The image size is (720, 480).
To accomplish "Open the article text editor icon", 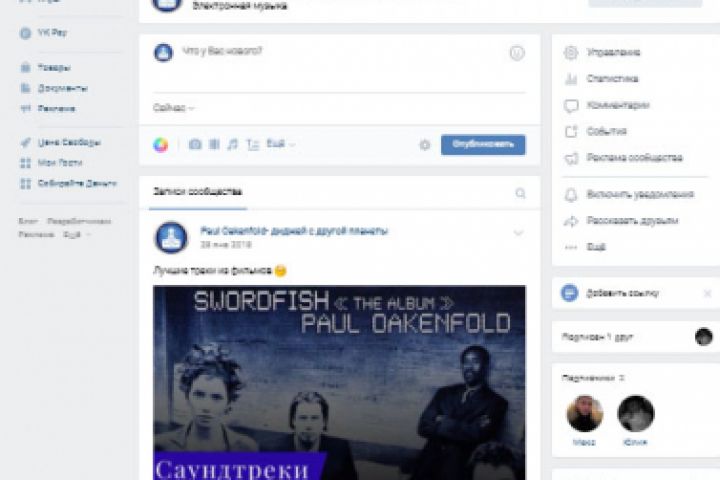I will coord(253,145).
